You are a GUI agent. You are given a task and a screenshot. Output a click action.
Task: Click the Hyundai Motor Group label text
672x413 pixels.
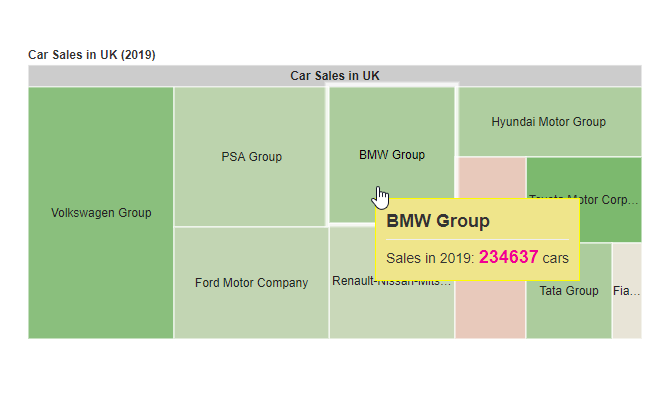(x=548, y=122)
